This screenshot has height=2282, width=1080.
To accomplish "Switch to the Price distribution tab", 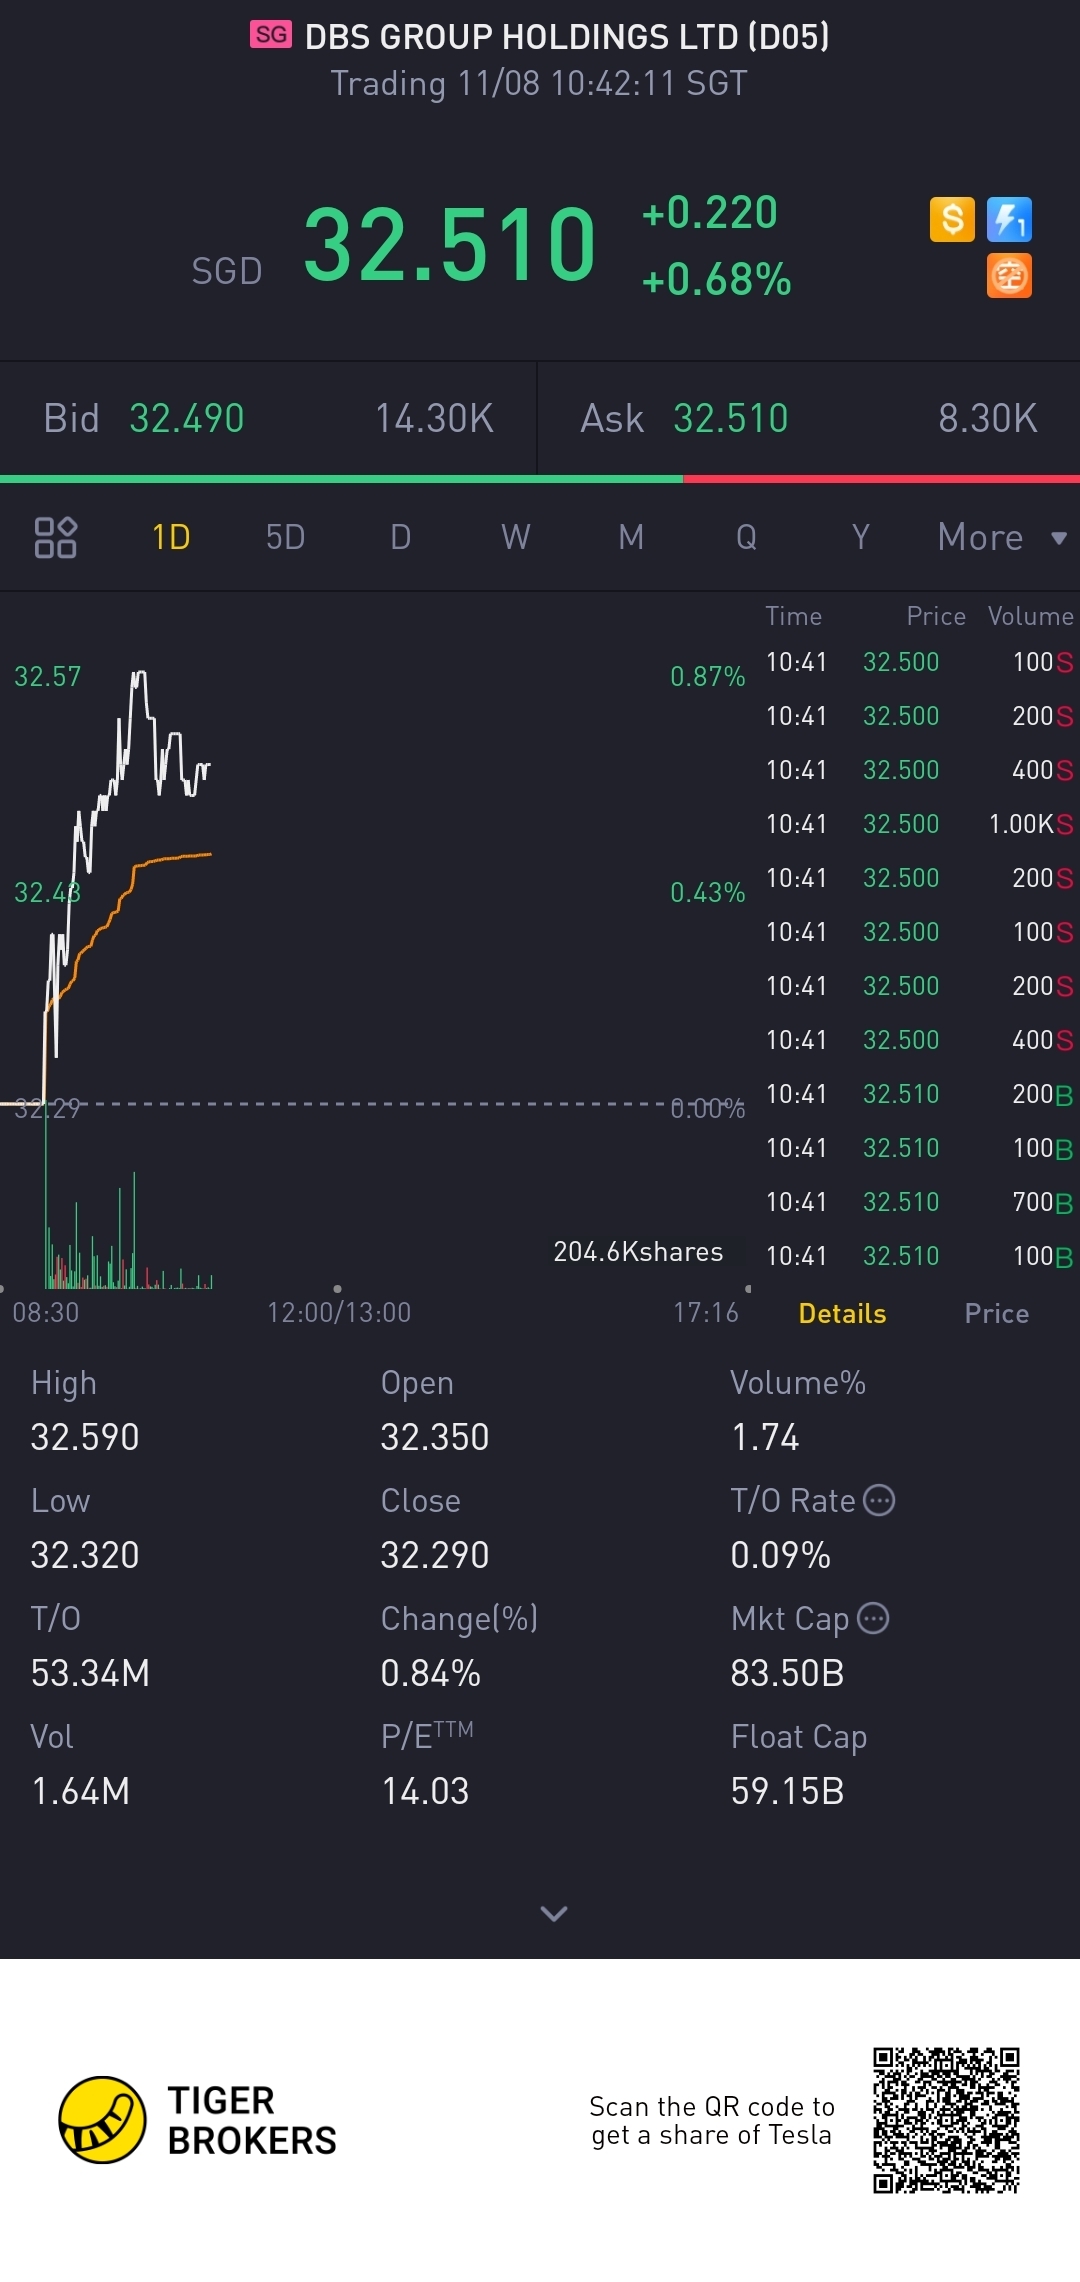I will pyautogui.click(x=996, y=1313).
